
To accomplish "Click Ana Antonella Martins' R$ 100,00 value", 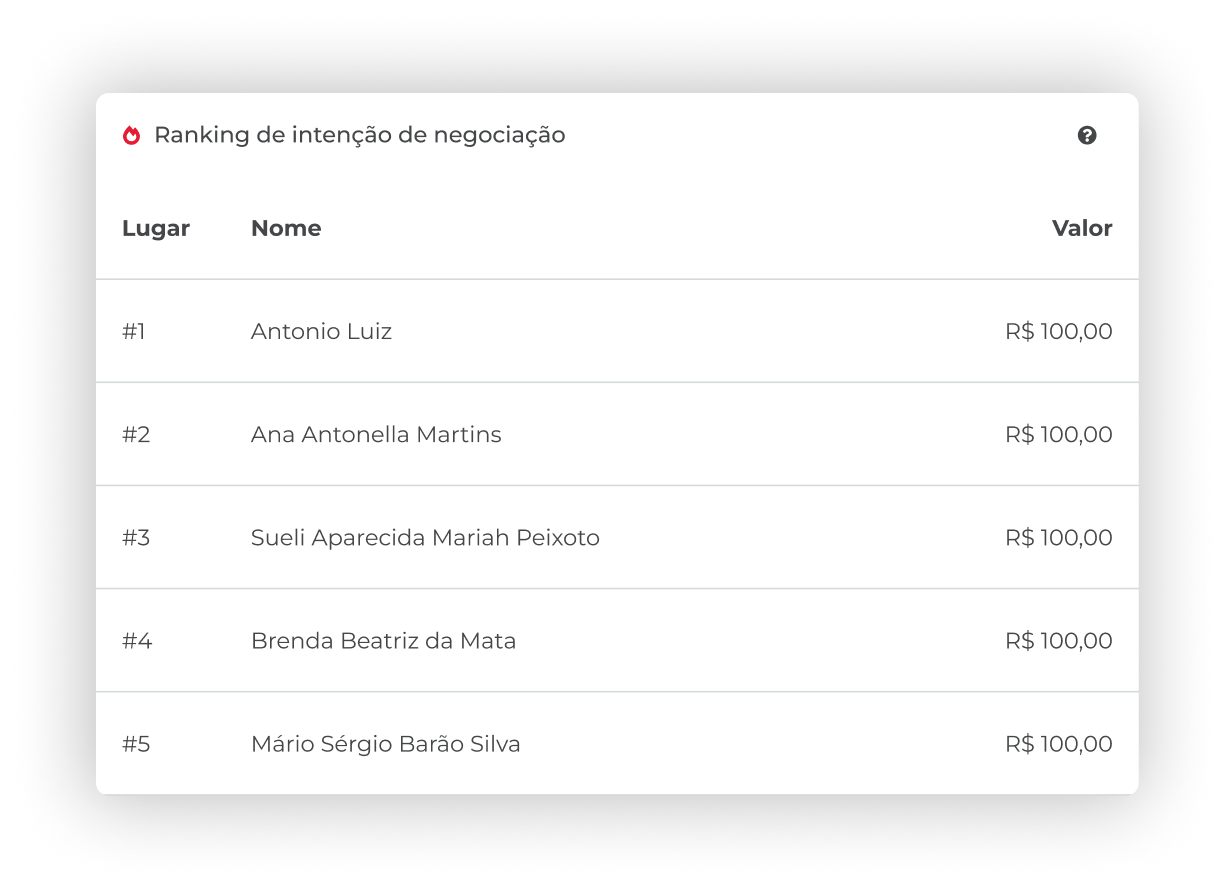I will [x=1059, y=434].
